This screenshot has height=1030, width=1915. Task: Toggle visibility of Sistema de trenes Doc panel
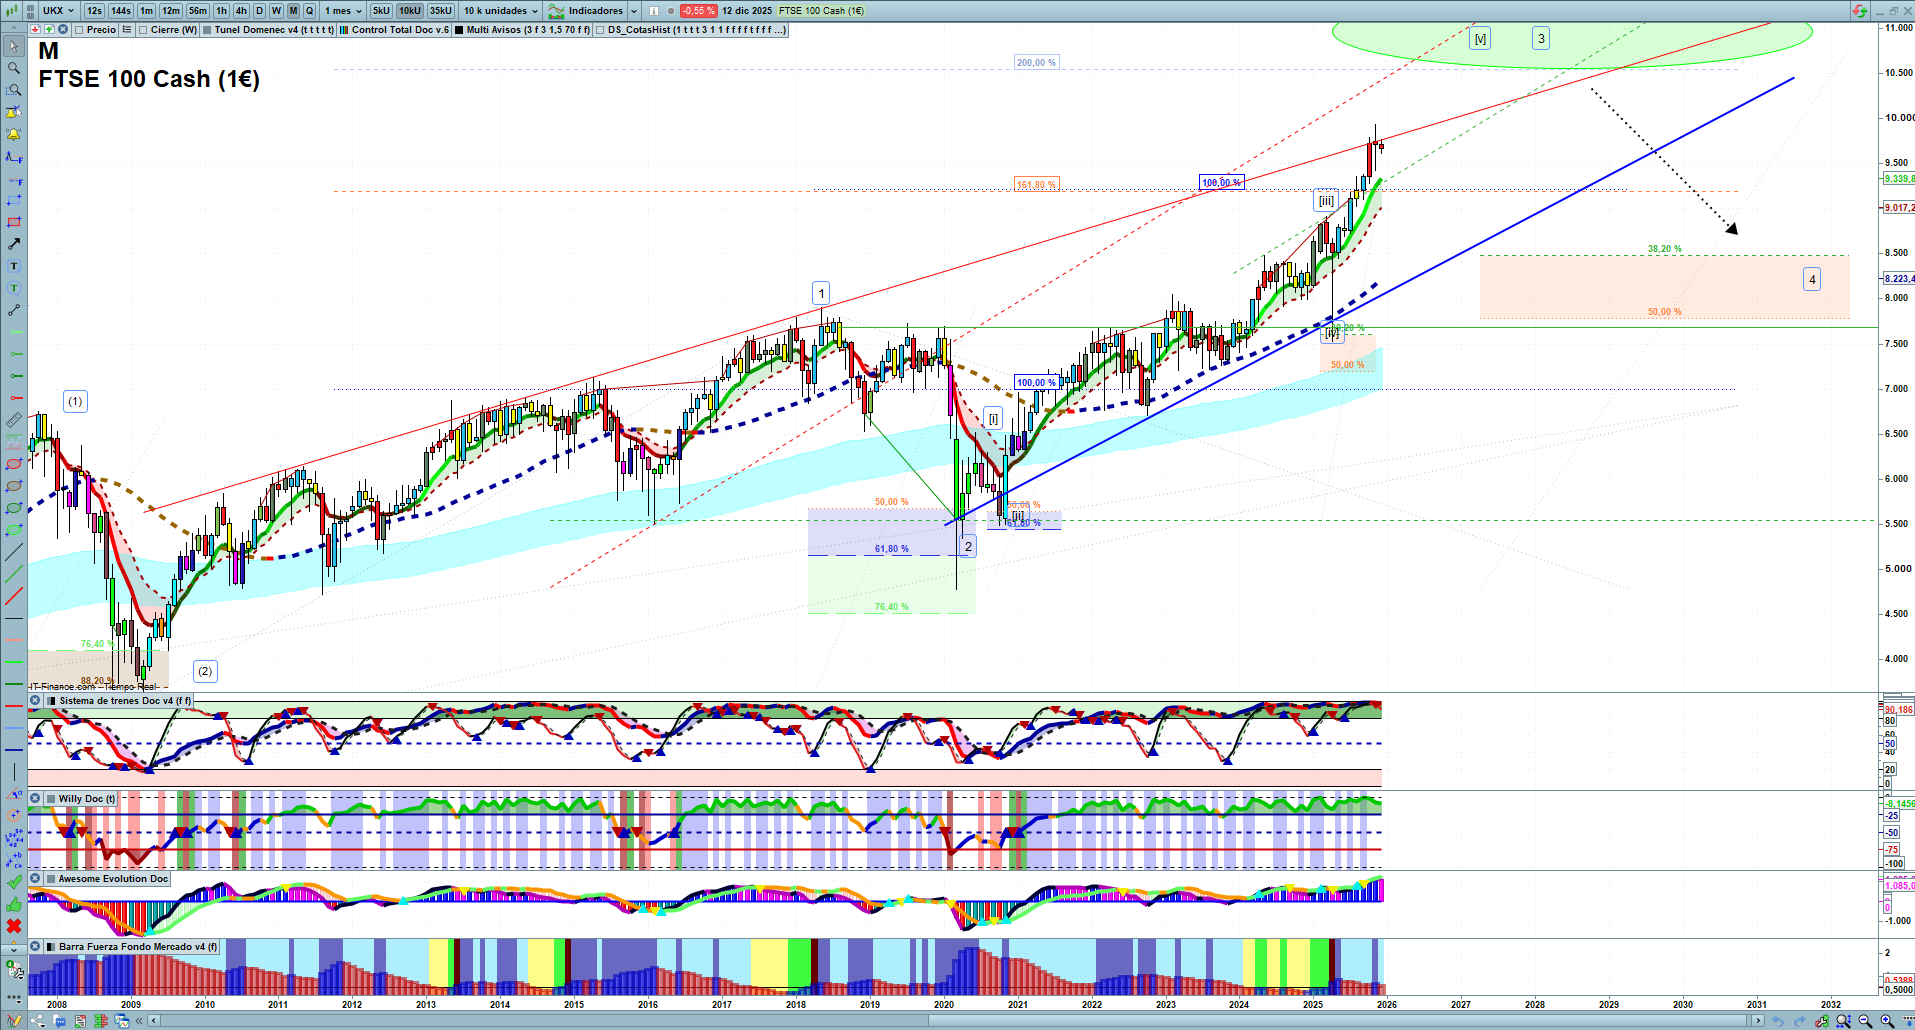(35, 701)
